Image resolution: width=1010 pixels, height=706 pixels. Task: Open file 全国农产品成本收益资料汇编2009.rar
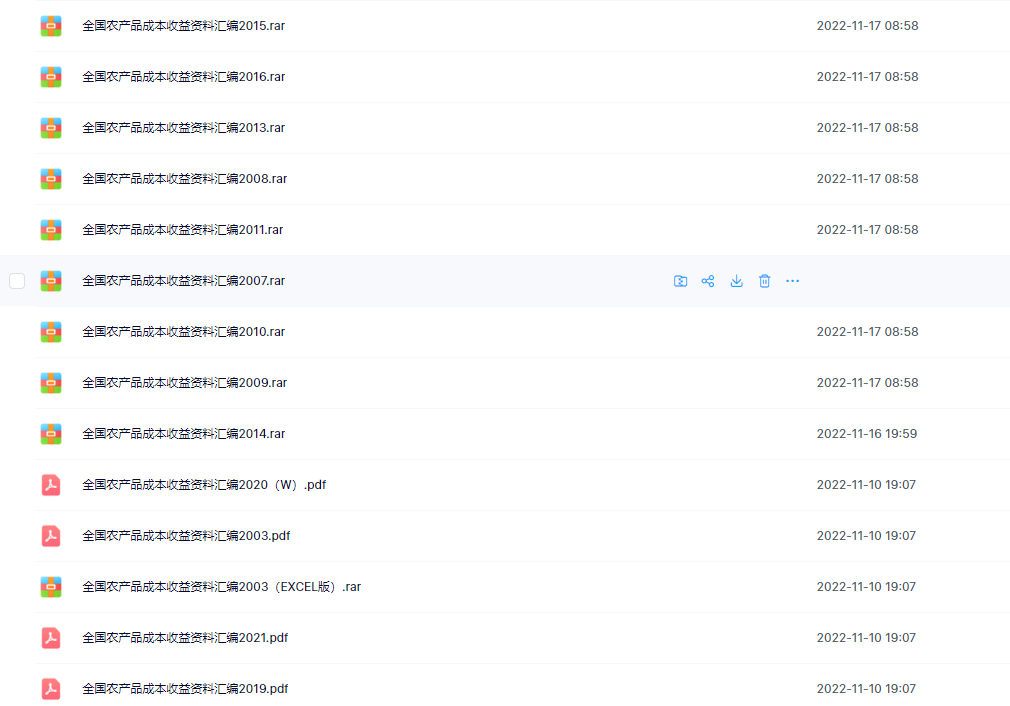[184, 383]
